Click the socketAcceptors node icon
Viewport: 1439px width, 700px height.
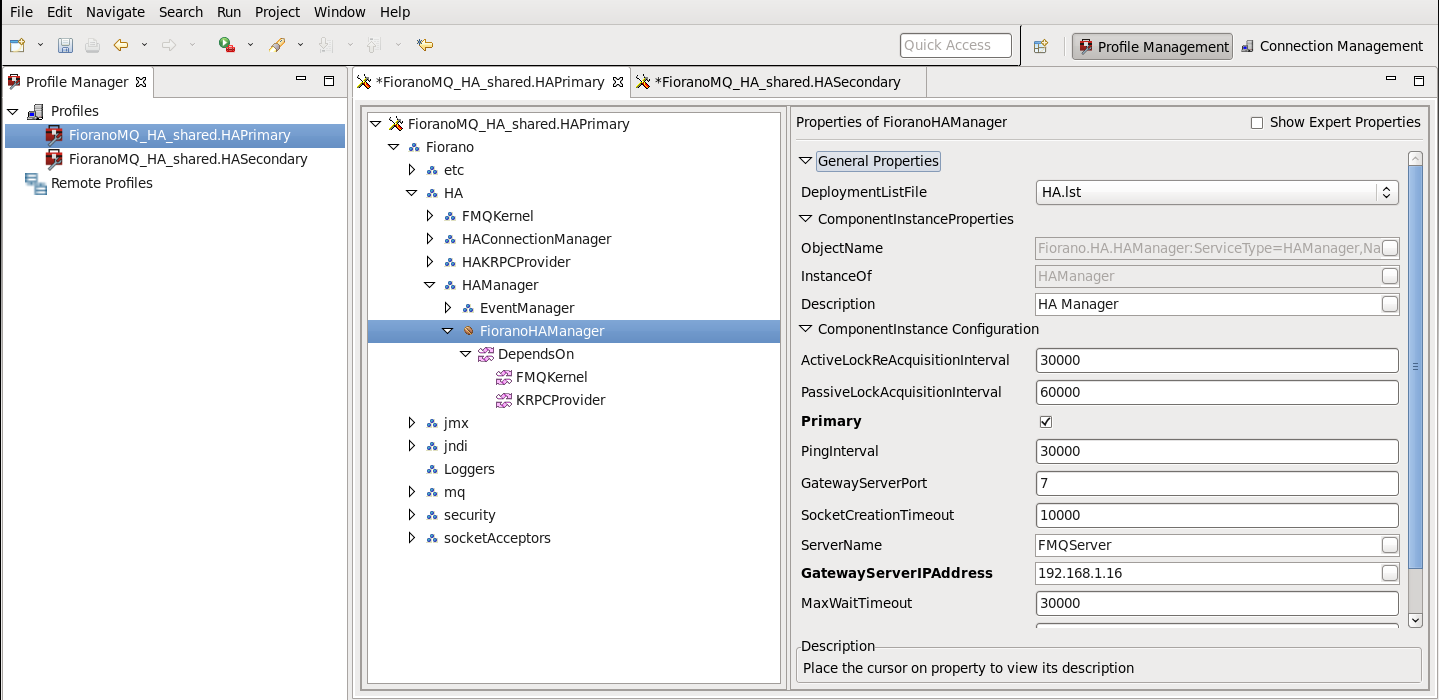click(x=433, y=538)
